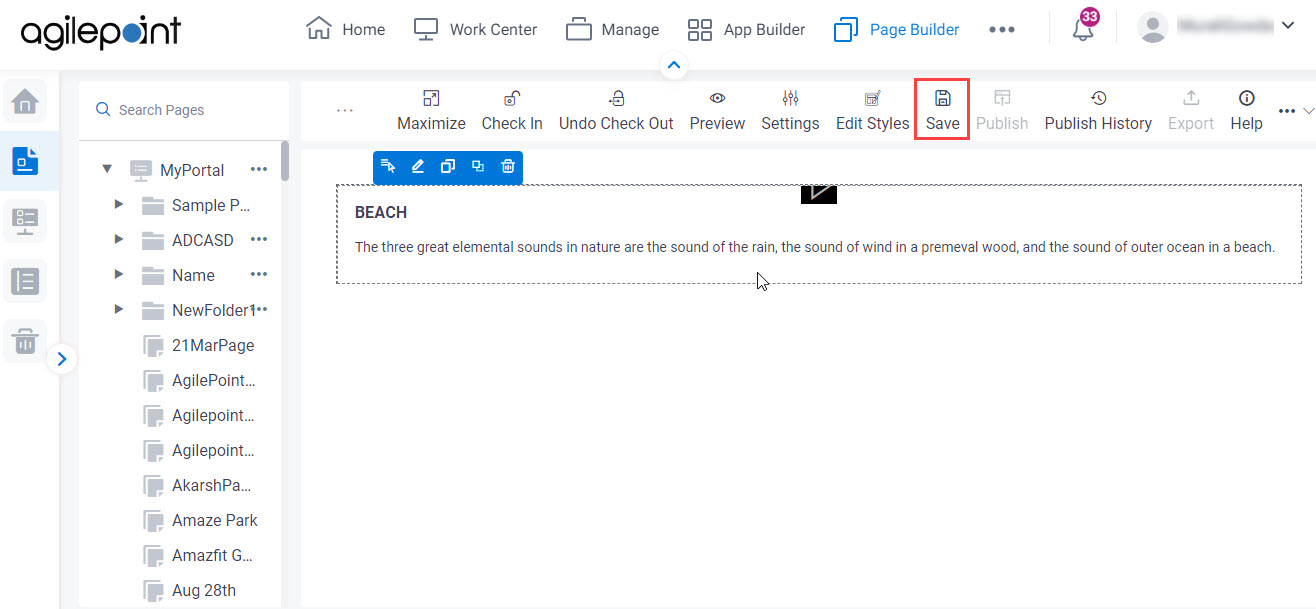Screen dimensions: 1316x609
Task: Go to Home in top navigation
Action: tap(345, 29)
